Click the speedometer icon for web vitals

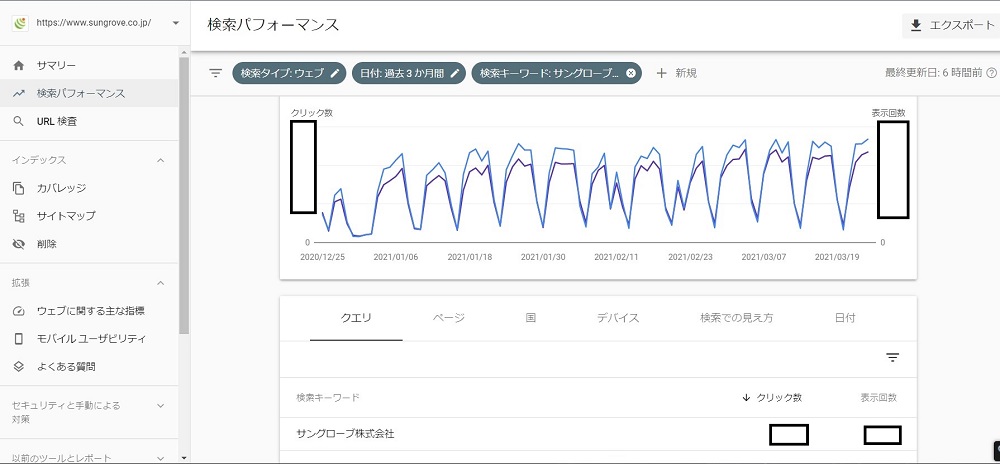point(18,311)
